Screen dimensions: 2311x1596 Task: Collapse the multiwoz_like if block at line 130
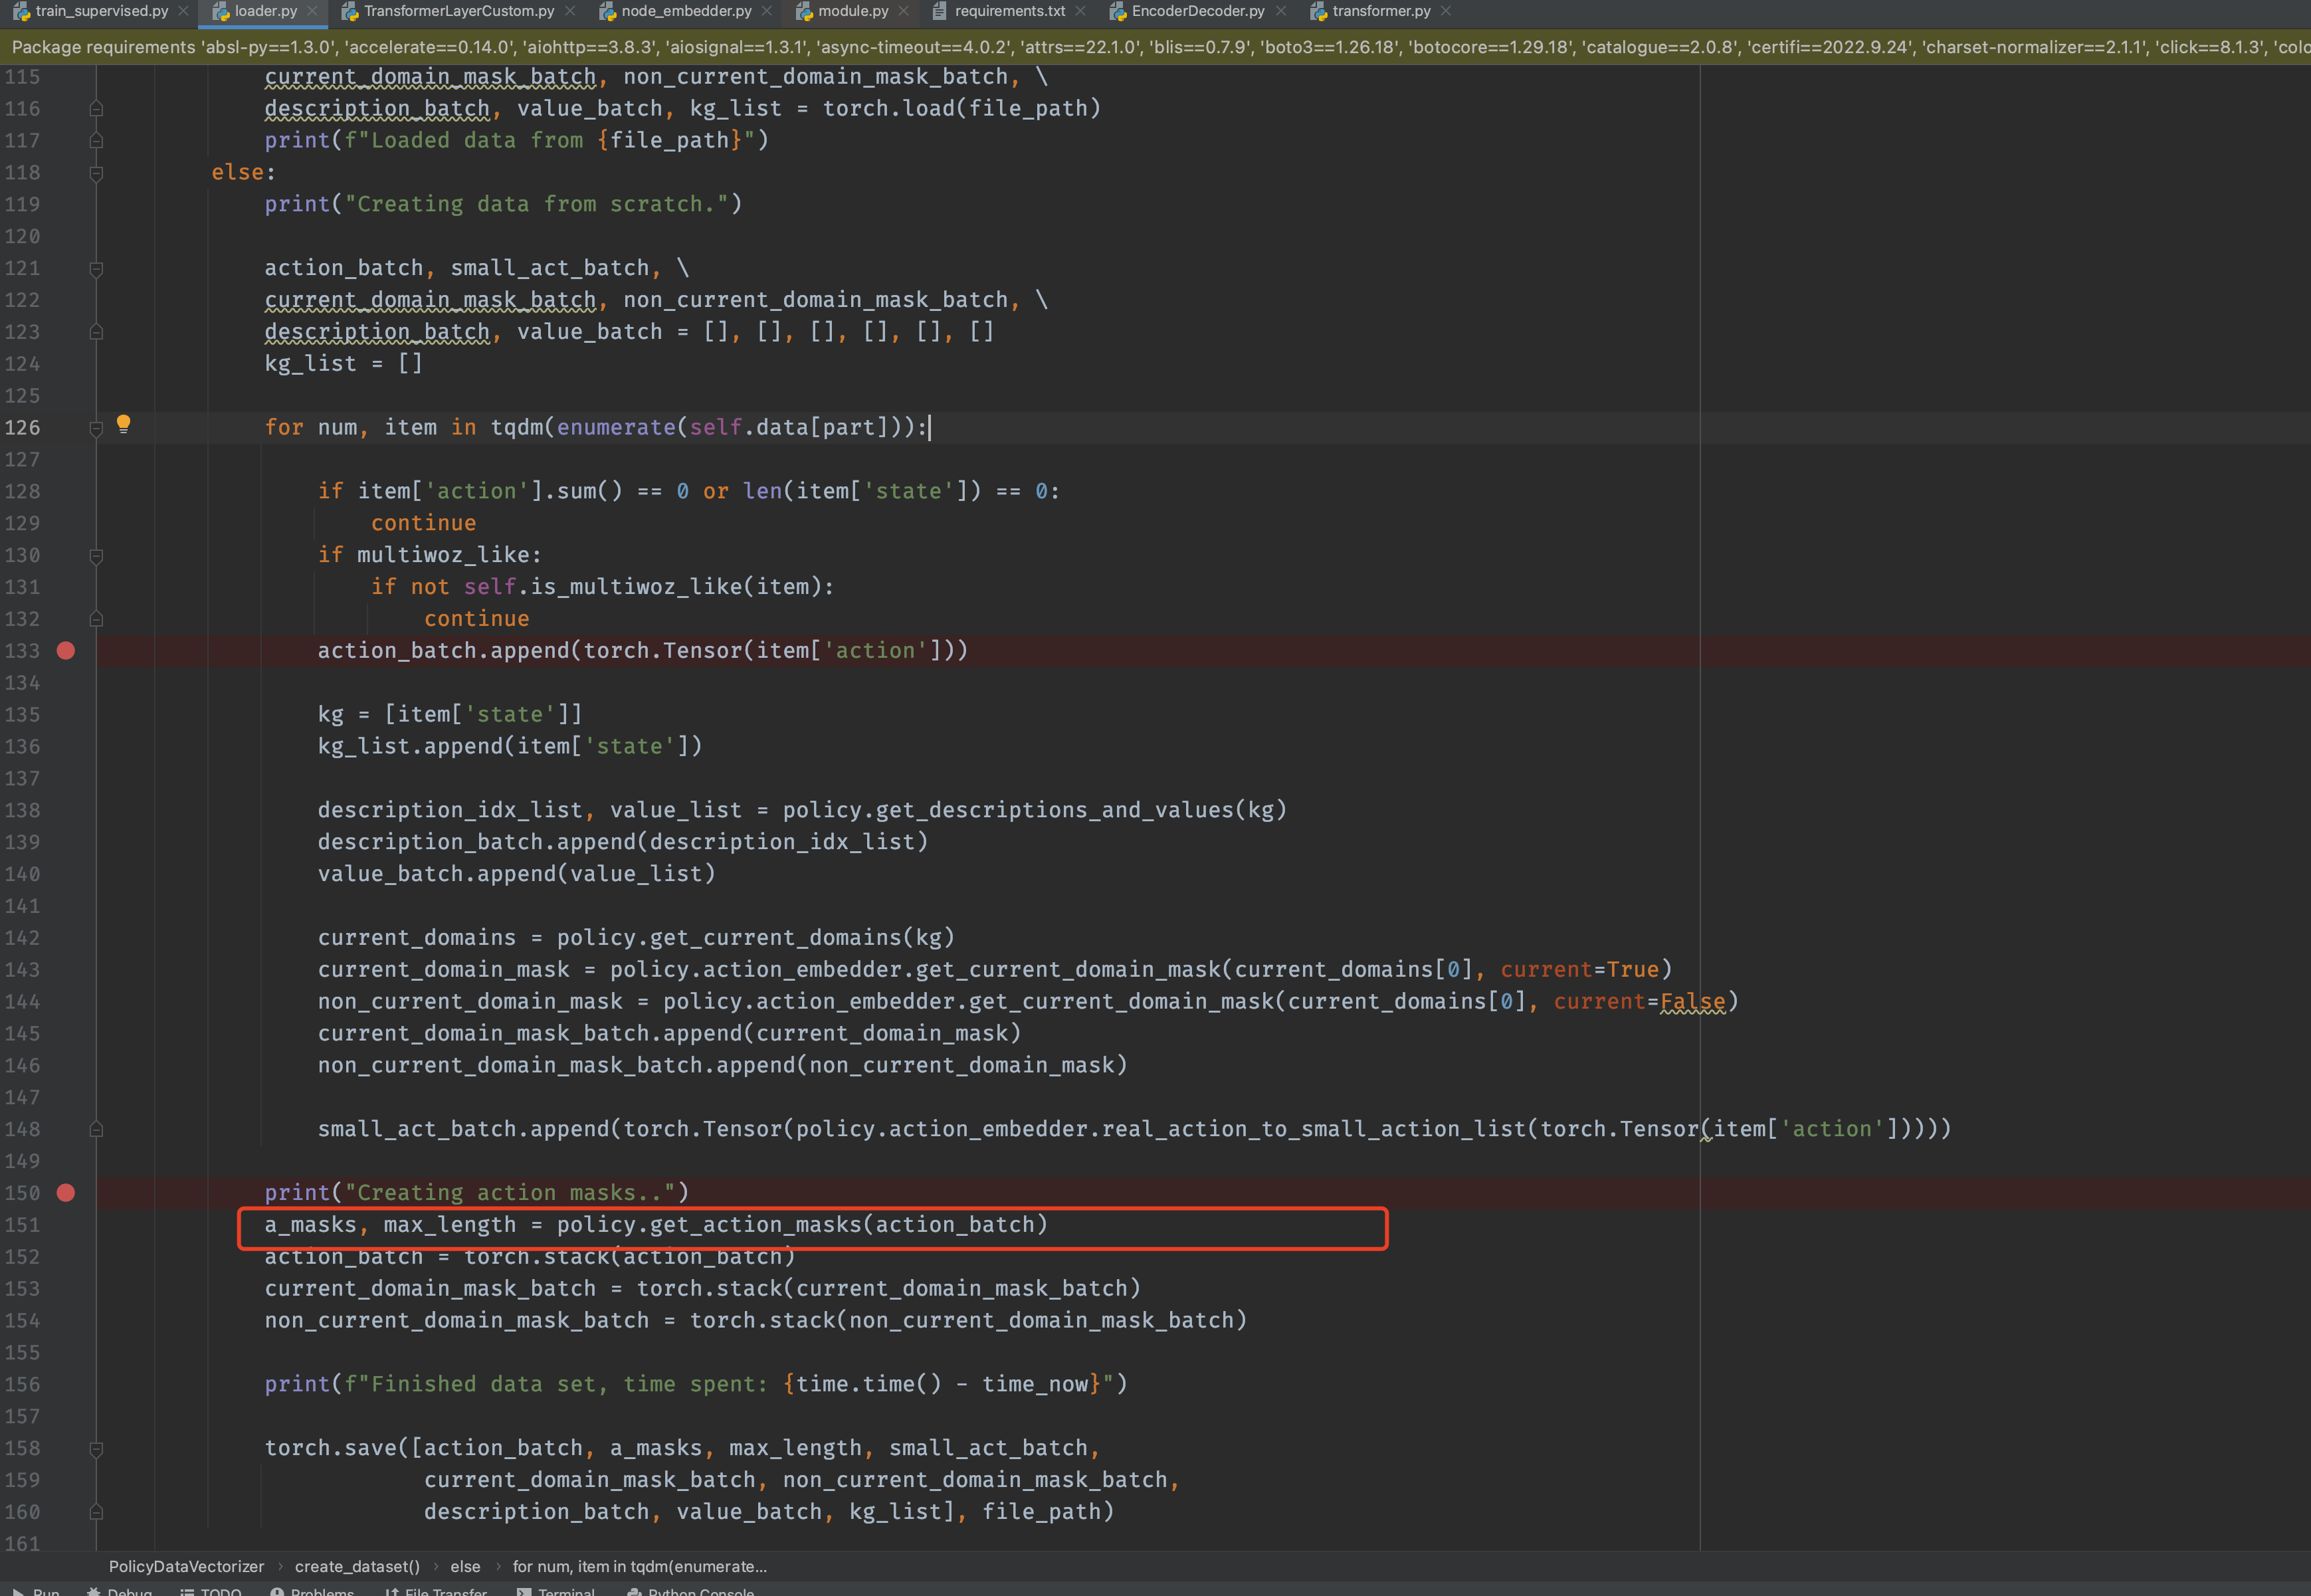click(96, 555)
